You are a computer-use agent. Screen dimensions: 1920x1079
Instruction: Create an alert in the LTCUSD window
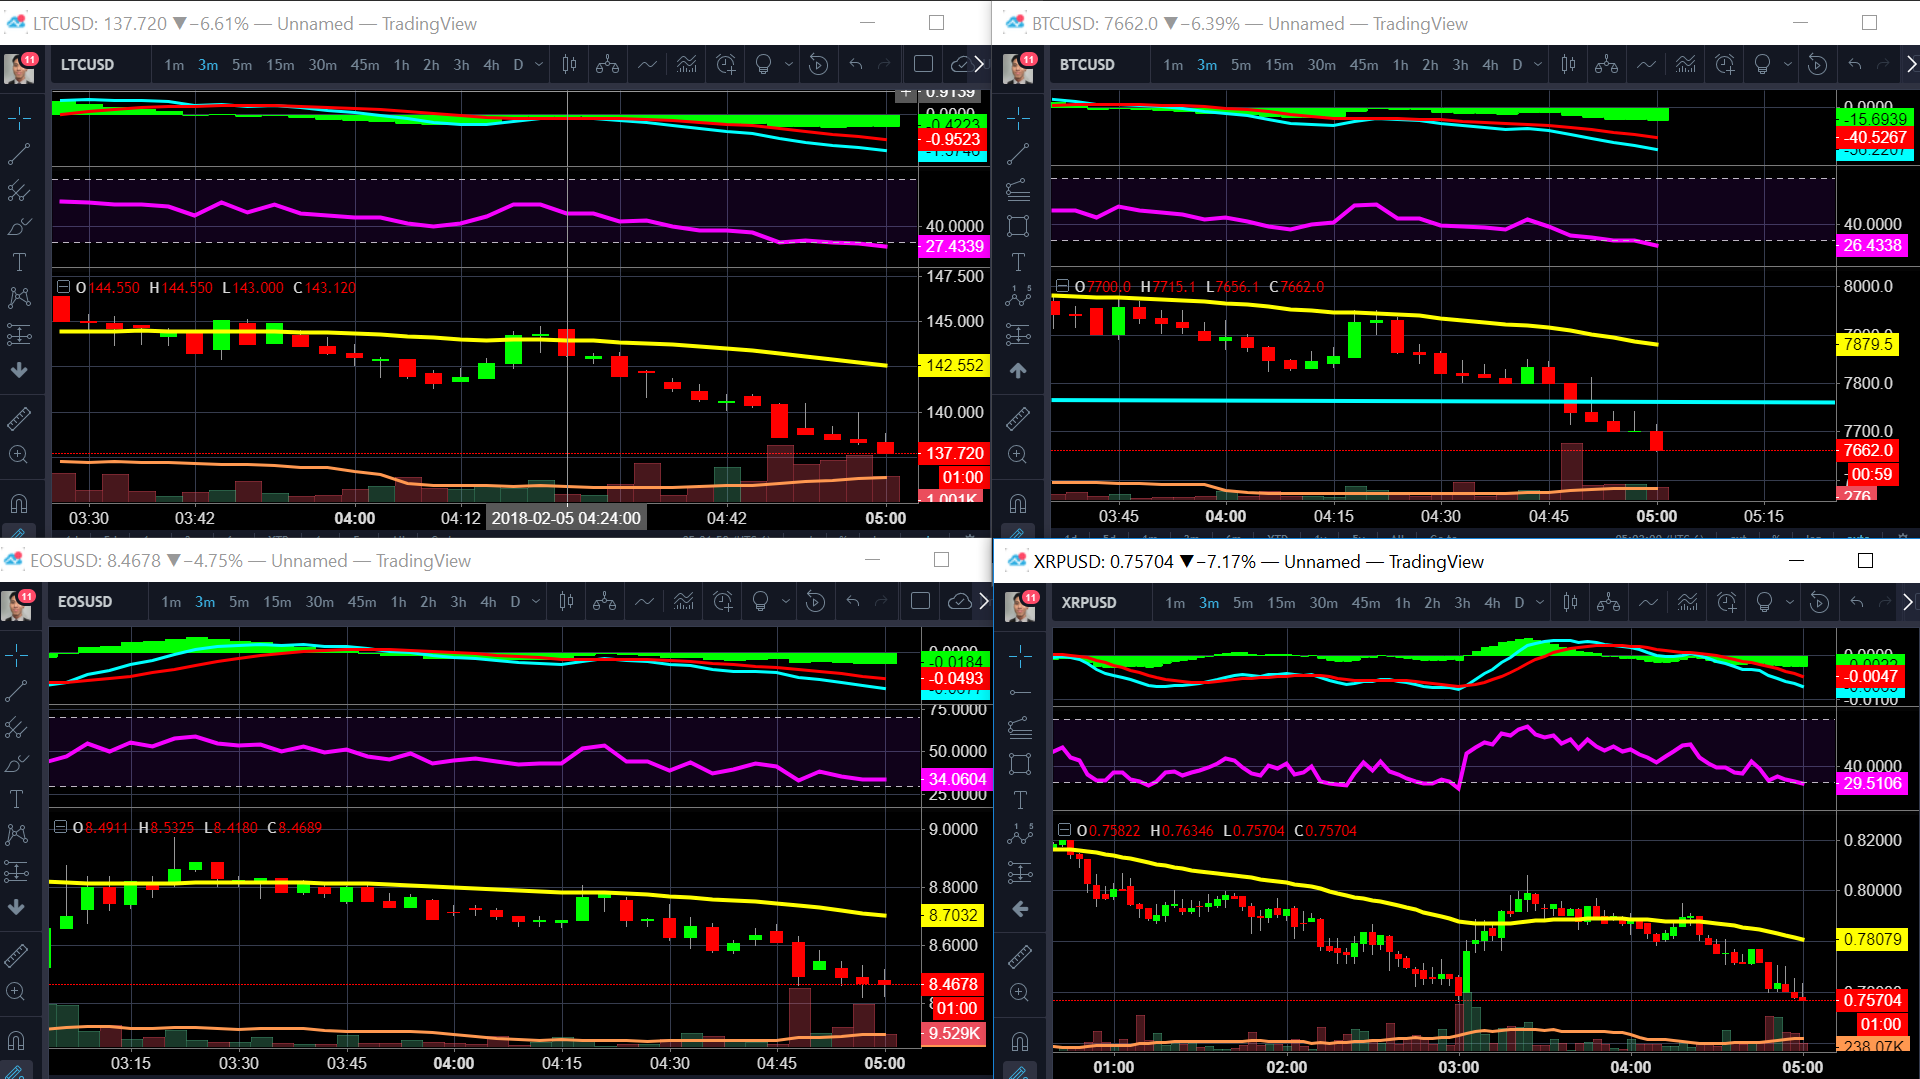pyautogui.click(x=726, y=65)
